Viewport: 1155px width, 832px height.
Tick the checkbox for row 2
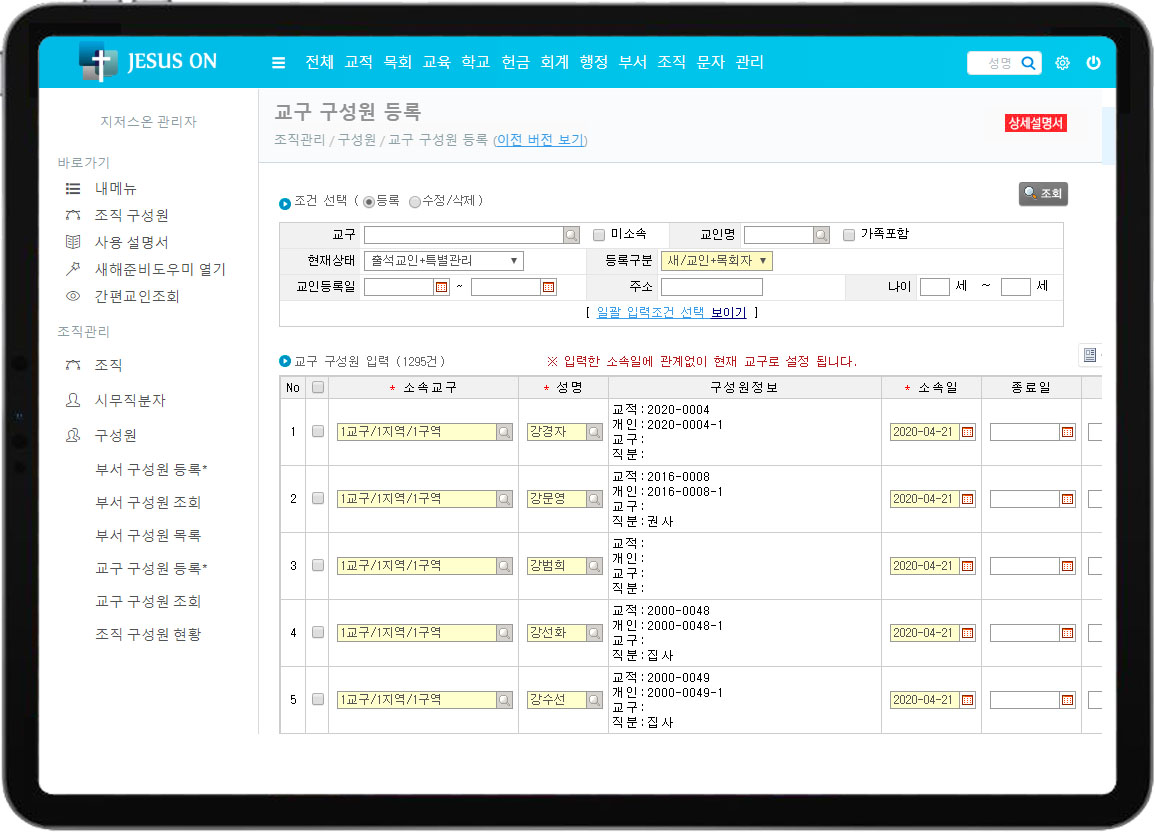point(318,498)
